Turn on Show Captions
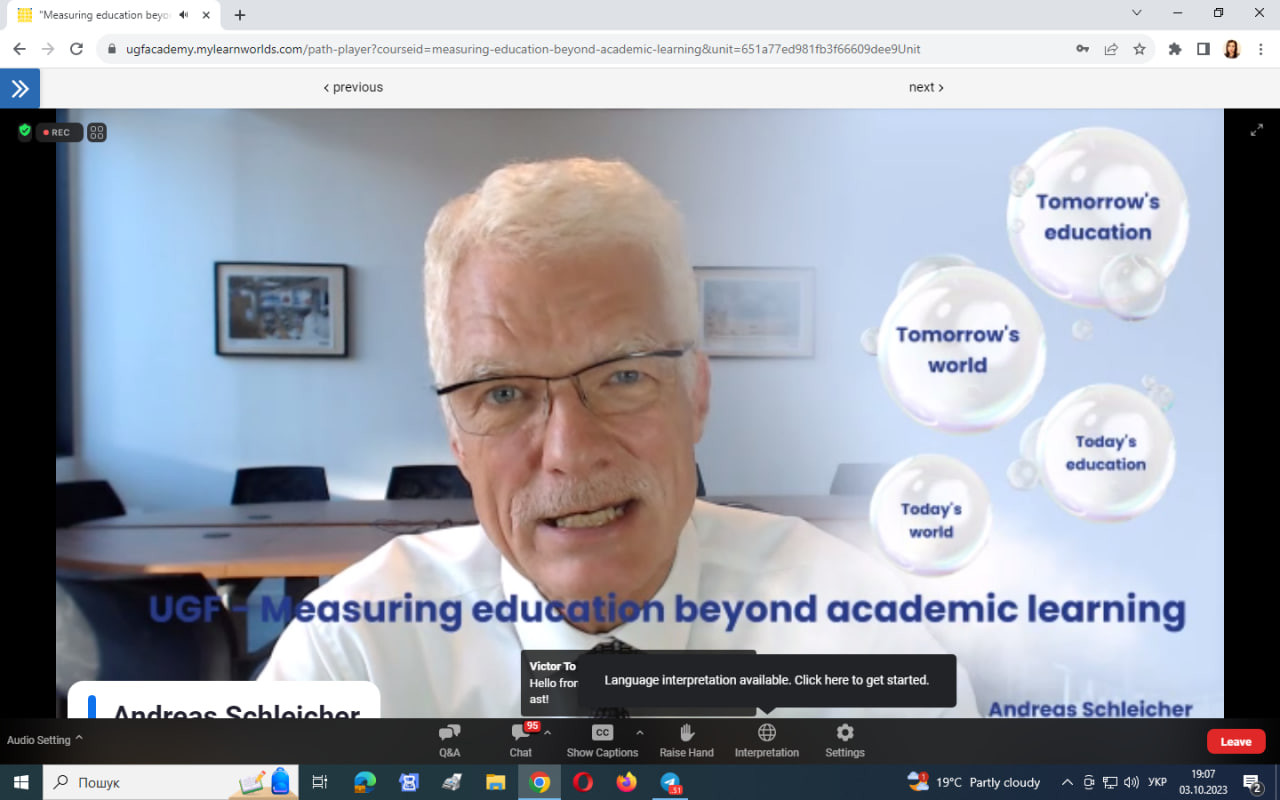1280x800 pixels. pyautogui.click(x=602, y=740)
